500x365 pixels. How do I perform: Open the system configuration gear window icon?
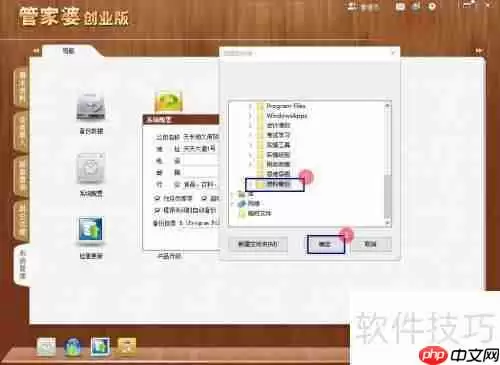91,169
